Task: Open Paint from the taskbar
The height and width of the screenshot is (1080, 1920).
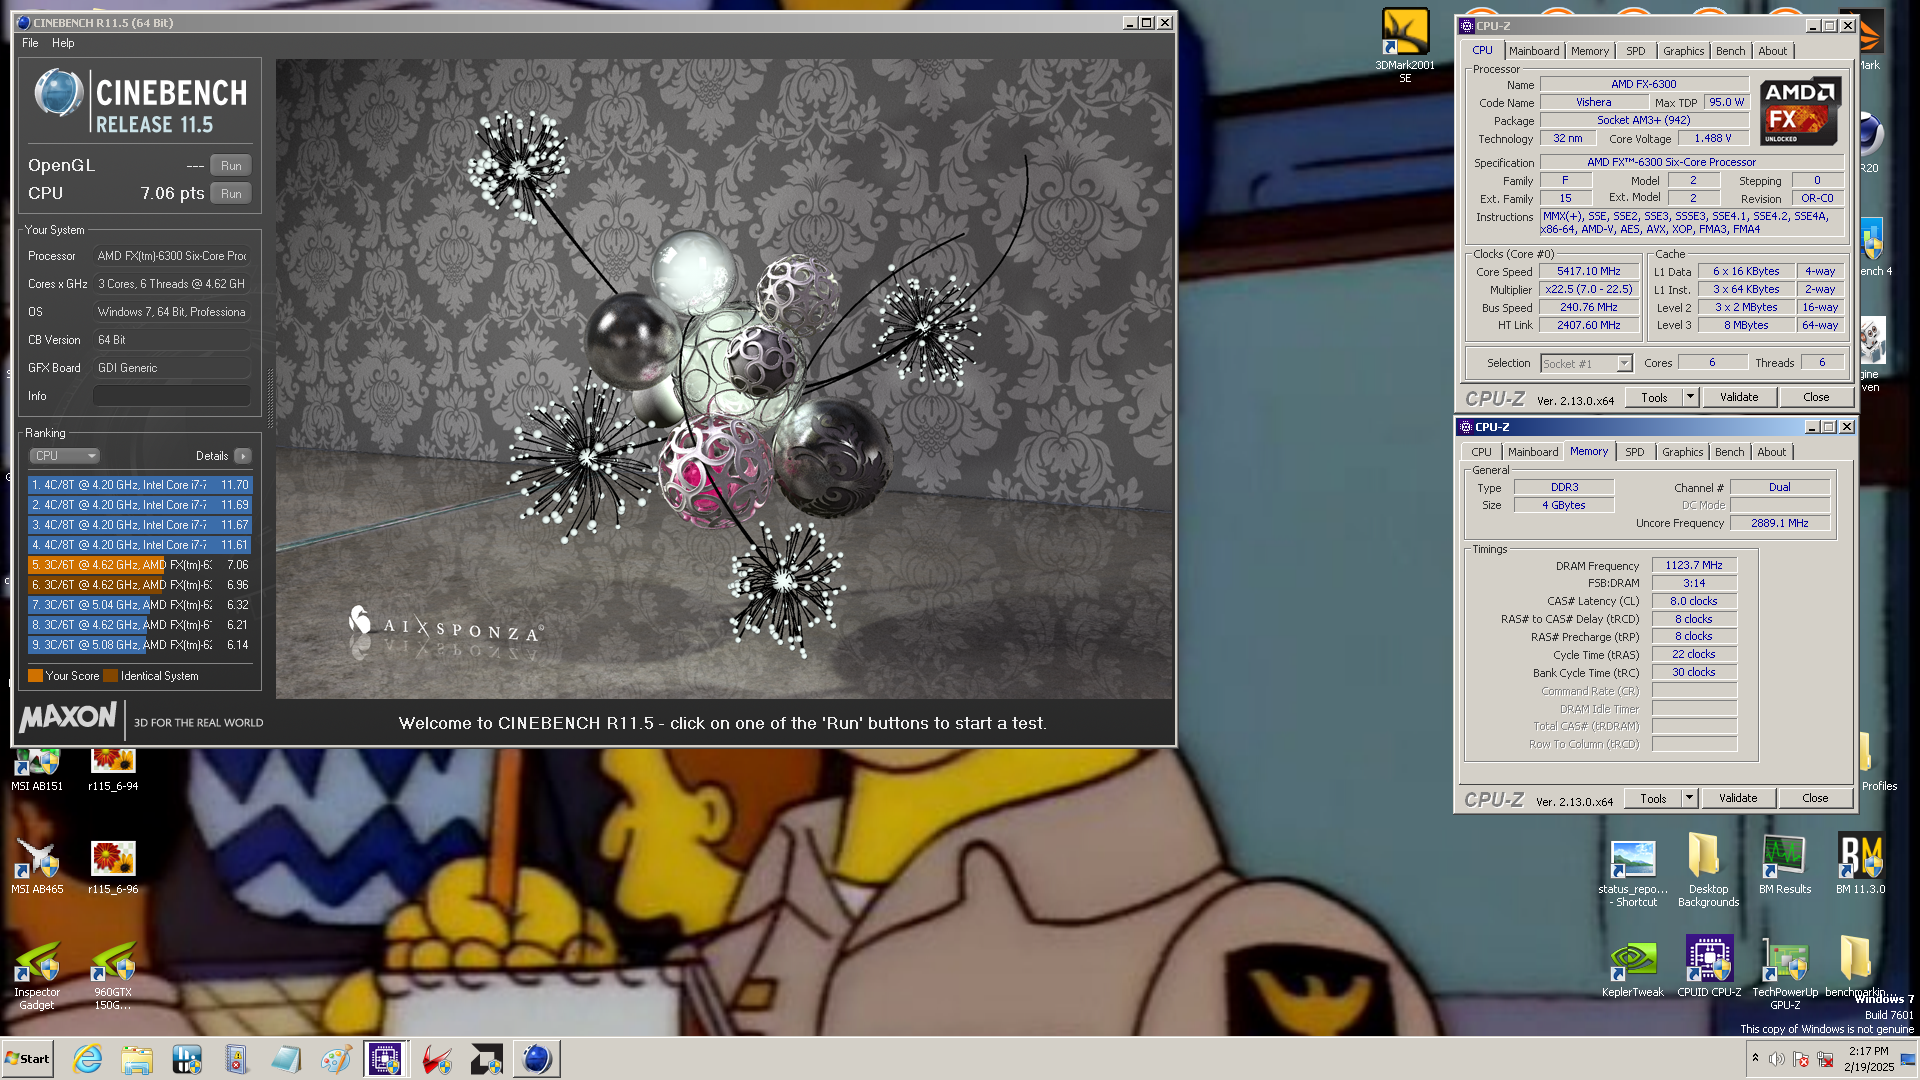Action: 336,1059
